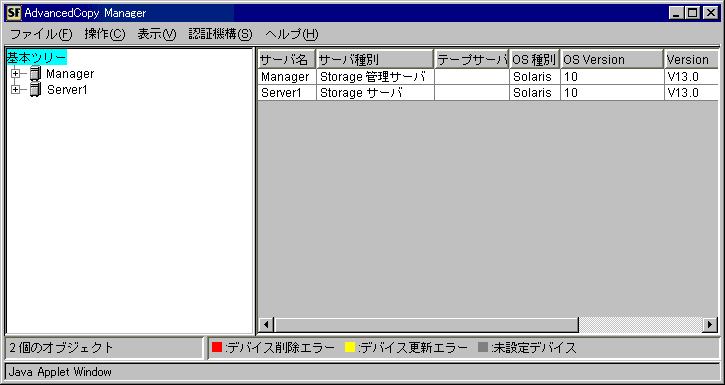Image resolution: width=725 pixels, height=385 pixels.
Task: Click the Server1 server icon in tree
Action: coord(35,90)
